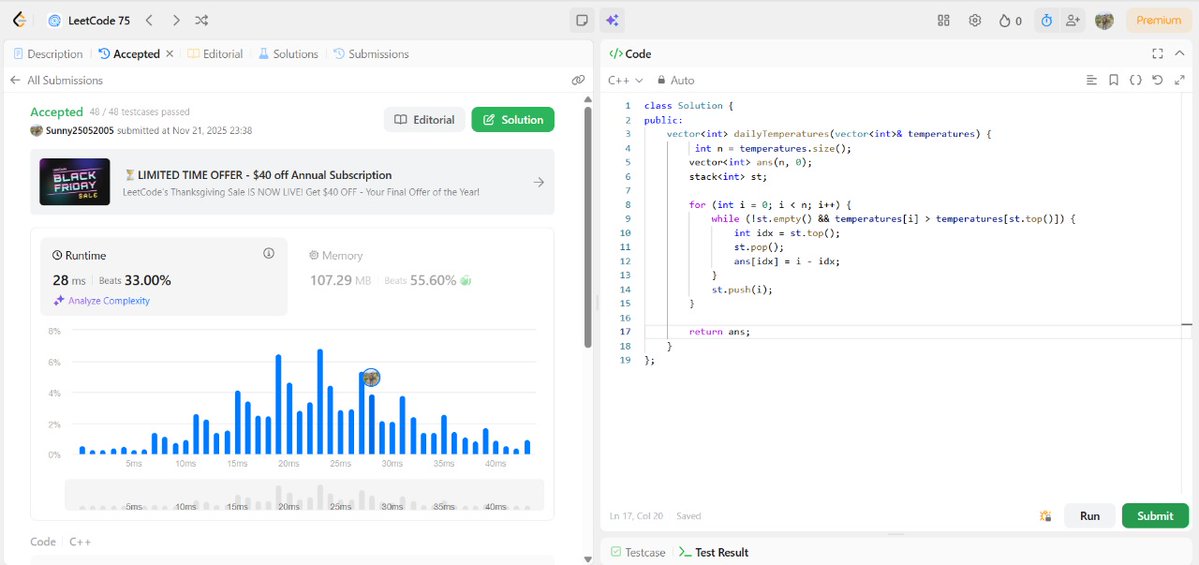Switch to the Submissions tab
Screen dimensions: 1199x565
point(371,54)
